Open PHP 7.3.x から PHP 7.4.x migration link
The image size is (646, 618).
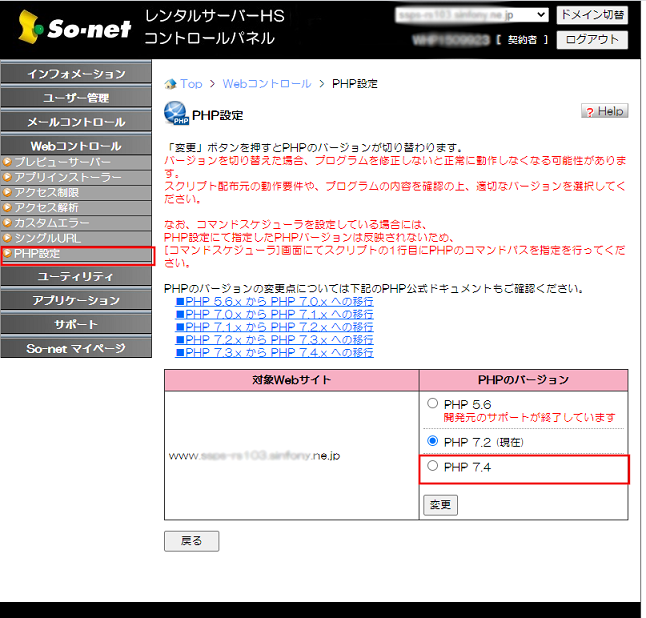[274, 353]
